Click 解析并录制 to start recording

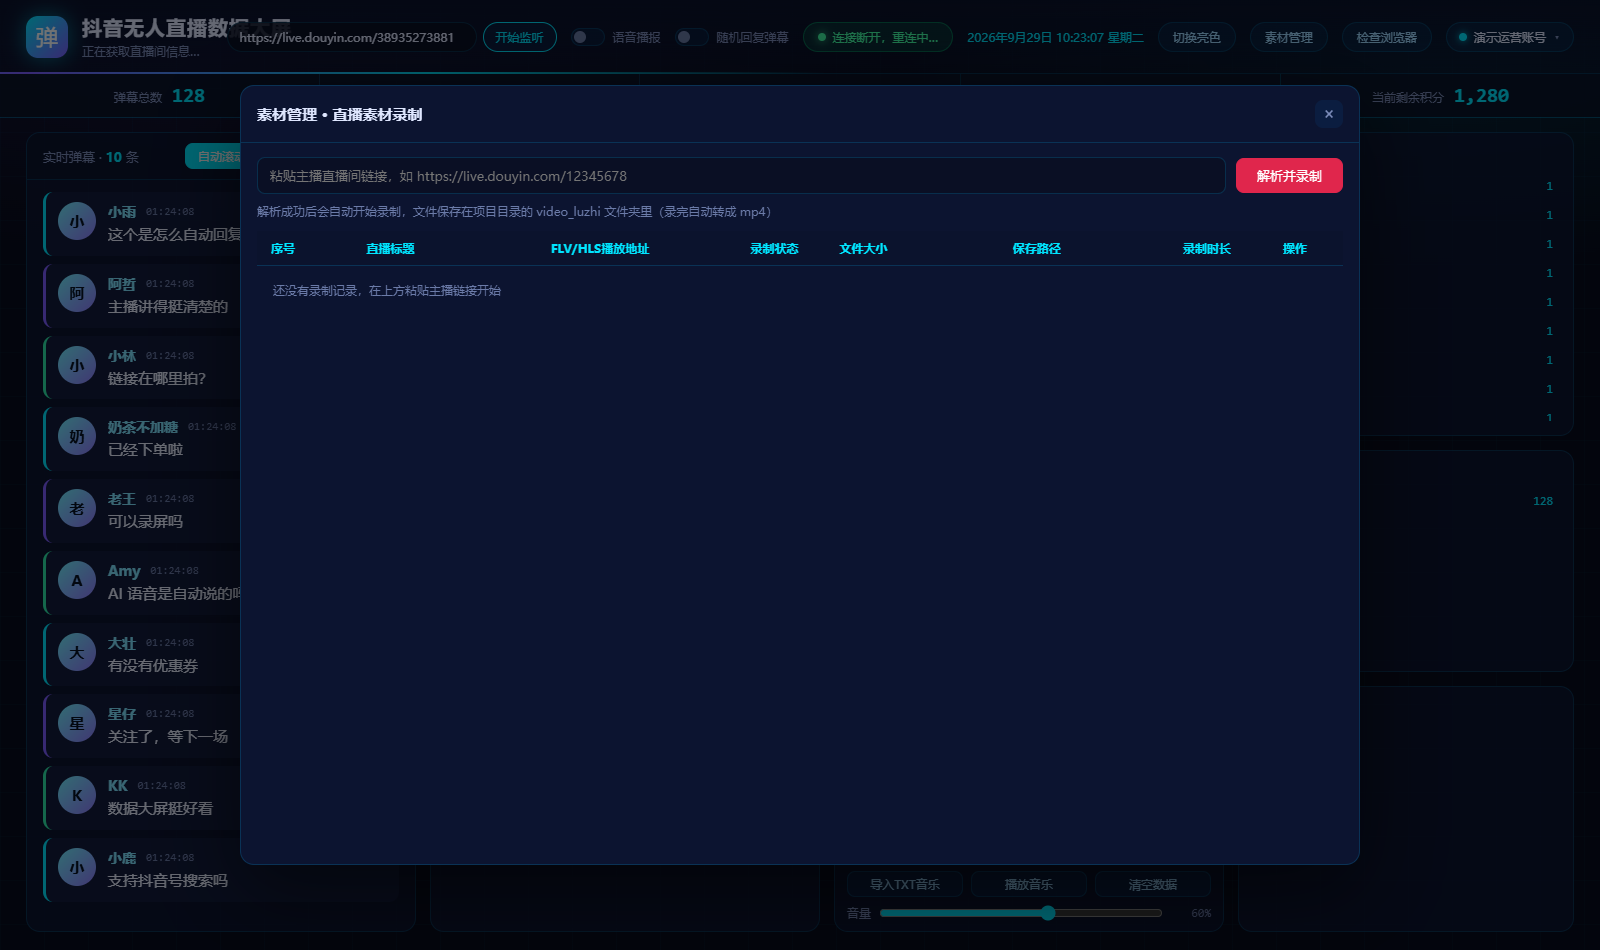(x=1289, y=176)
